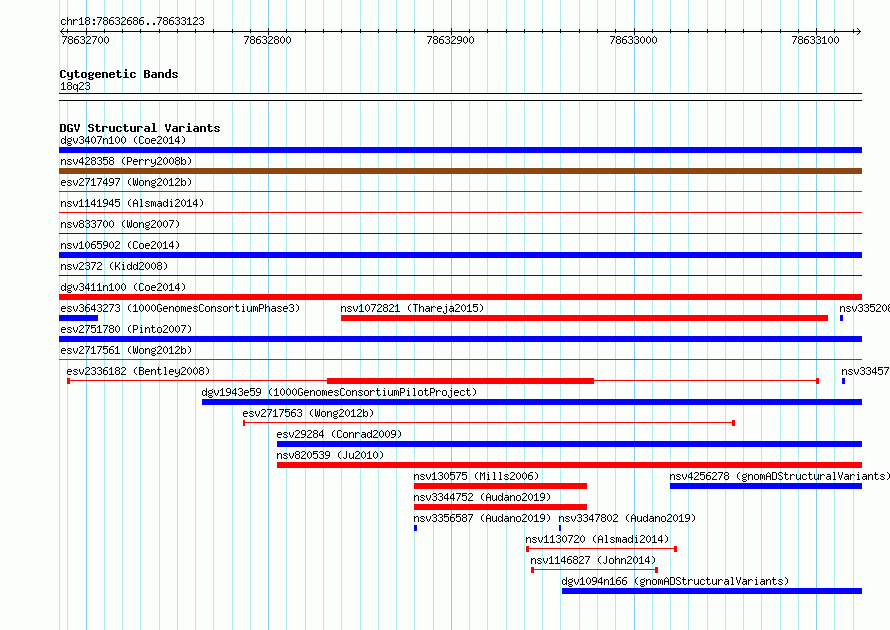The image size is (890, 630).
Task: Select the thin red nsv1146827 line
Action: [x=594, y=570]
